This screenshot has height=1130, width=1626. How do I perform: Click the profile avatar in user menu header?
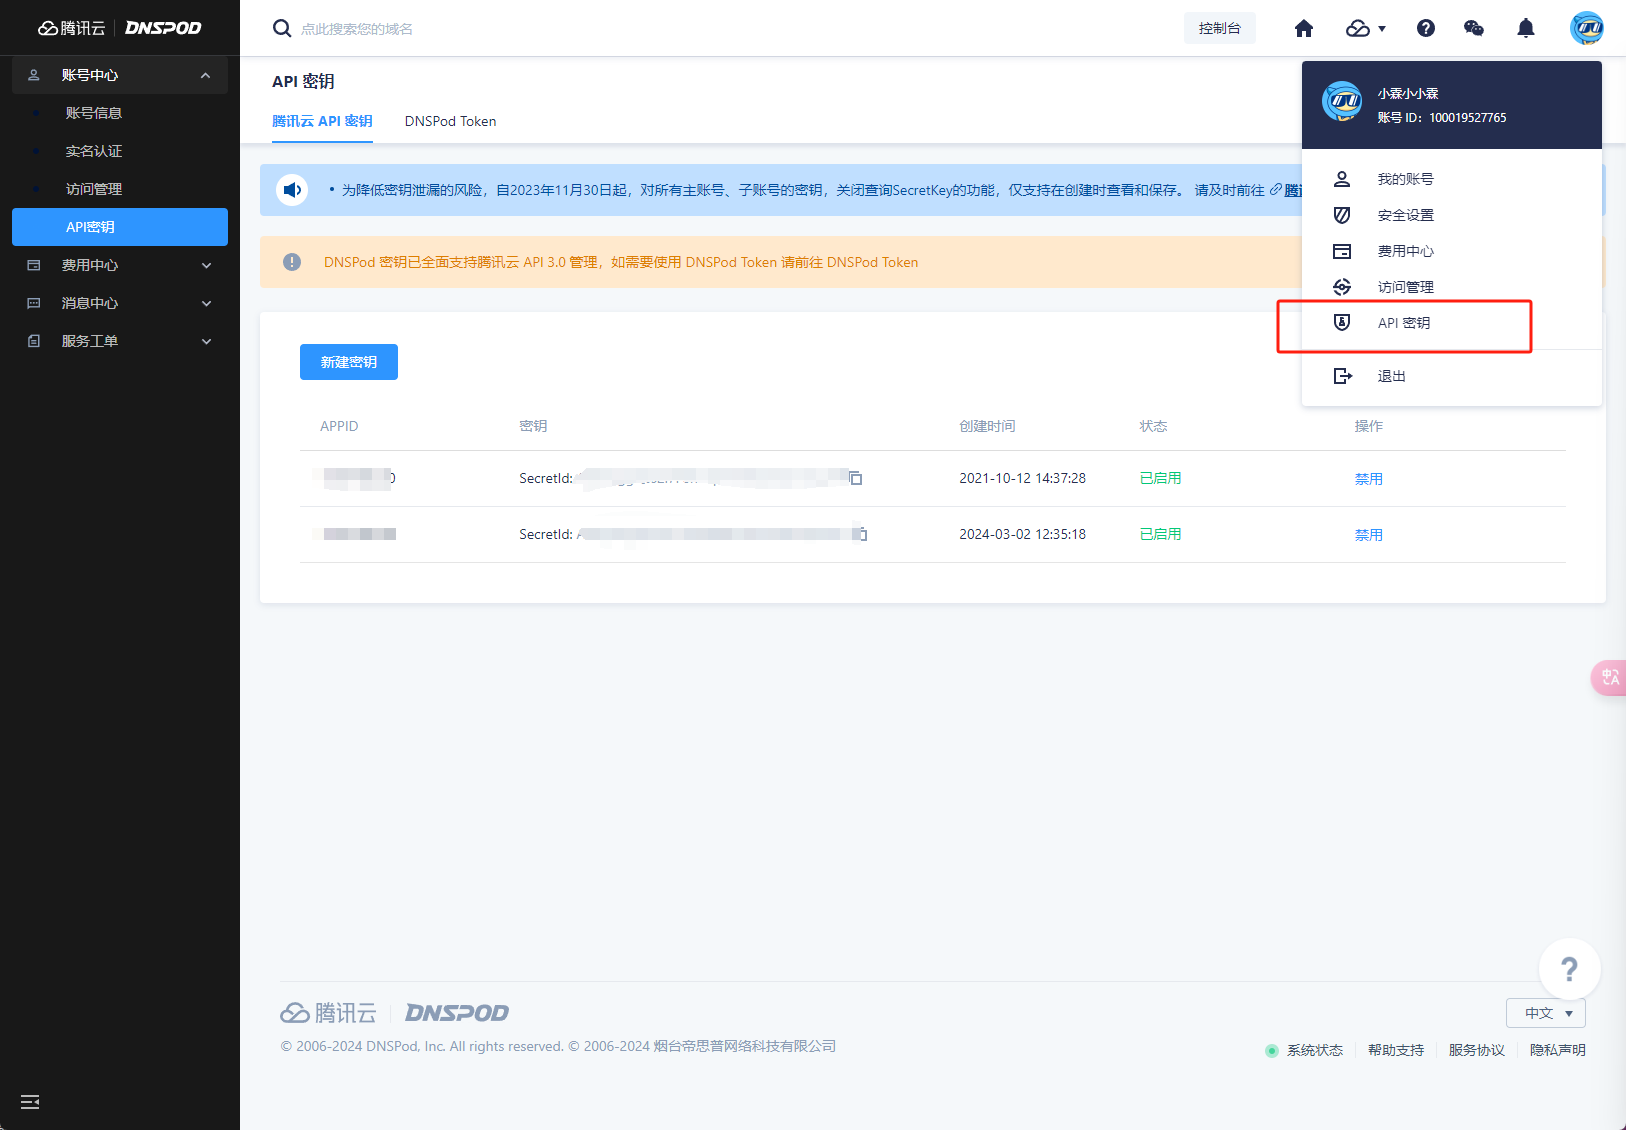tap(1342, 101)
